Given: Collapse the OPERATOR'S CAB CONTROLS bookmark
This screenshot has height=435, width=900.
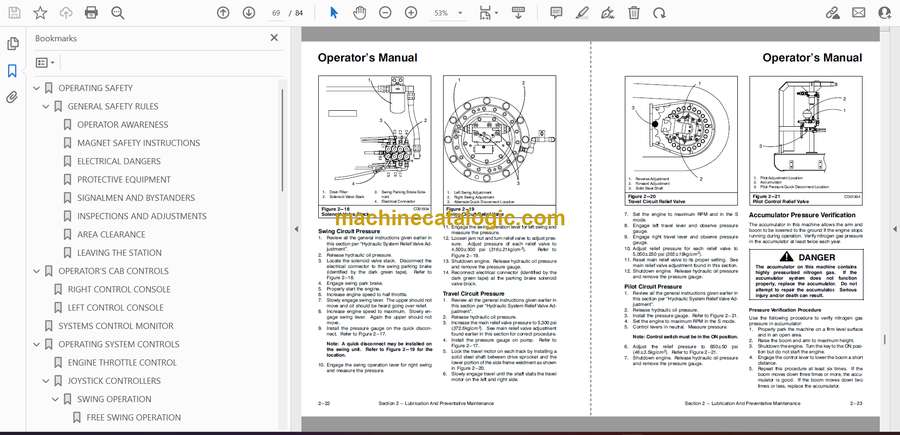Looking at the screenshot, I should pos(37,271).
